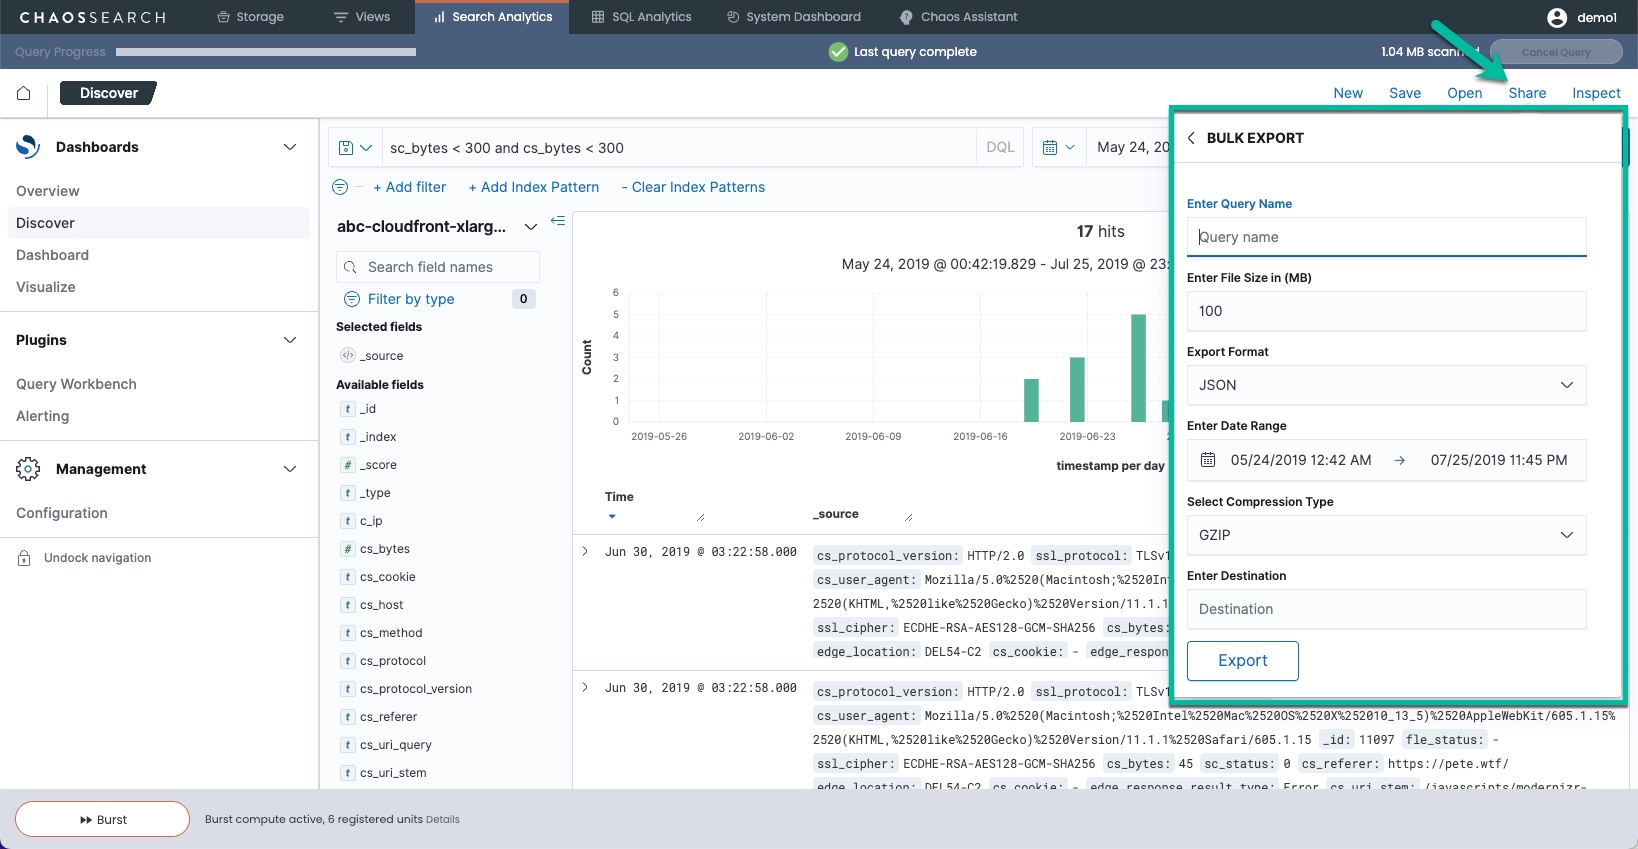Click the Last query complete checkmark
This screenshot has width=1638, height=849.
tap(838, 52)
